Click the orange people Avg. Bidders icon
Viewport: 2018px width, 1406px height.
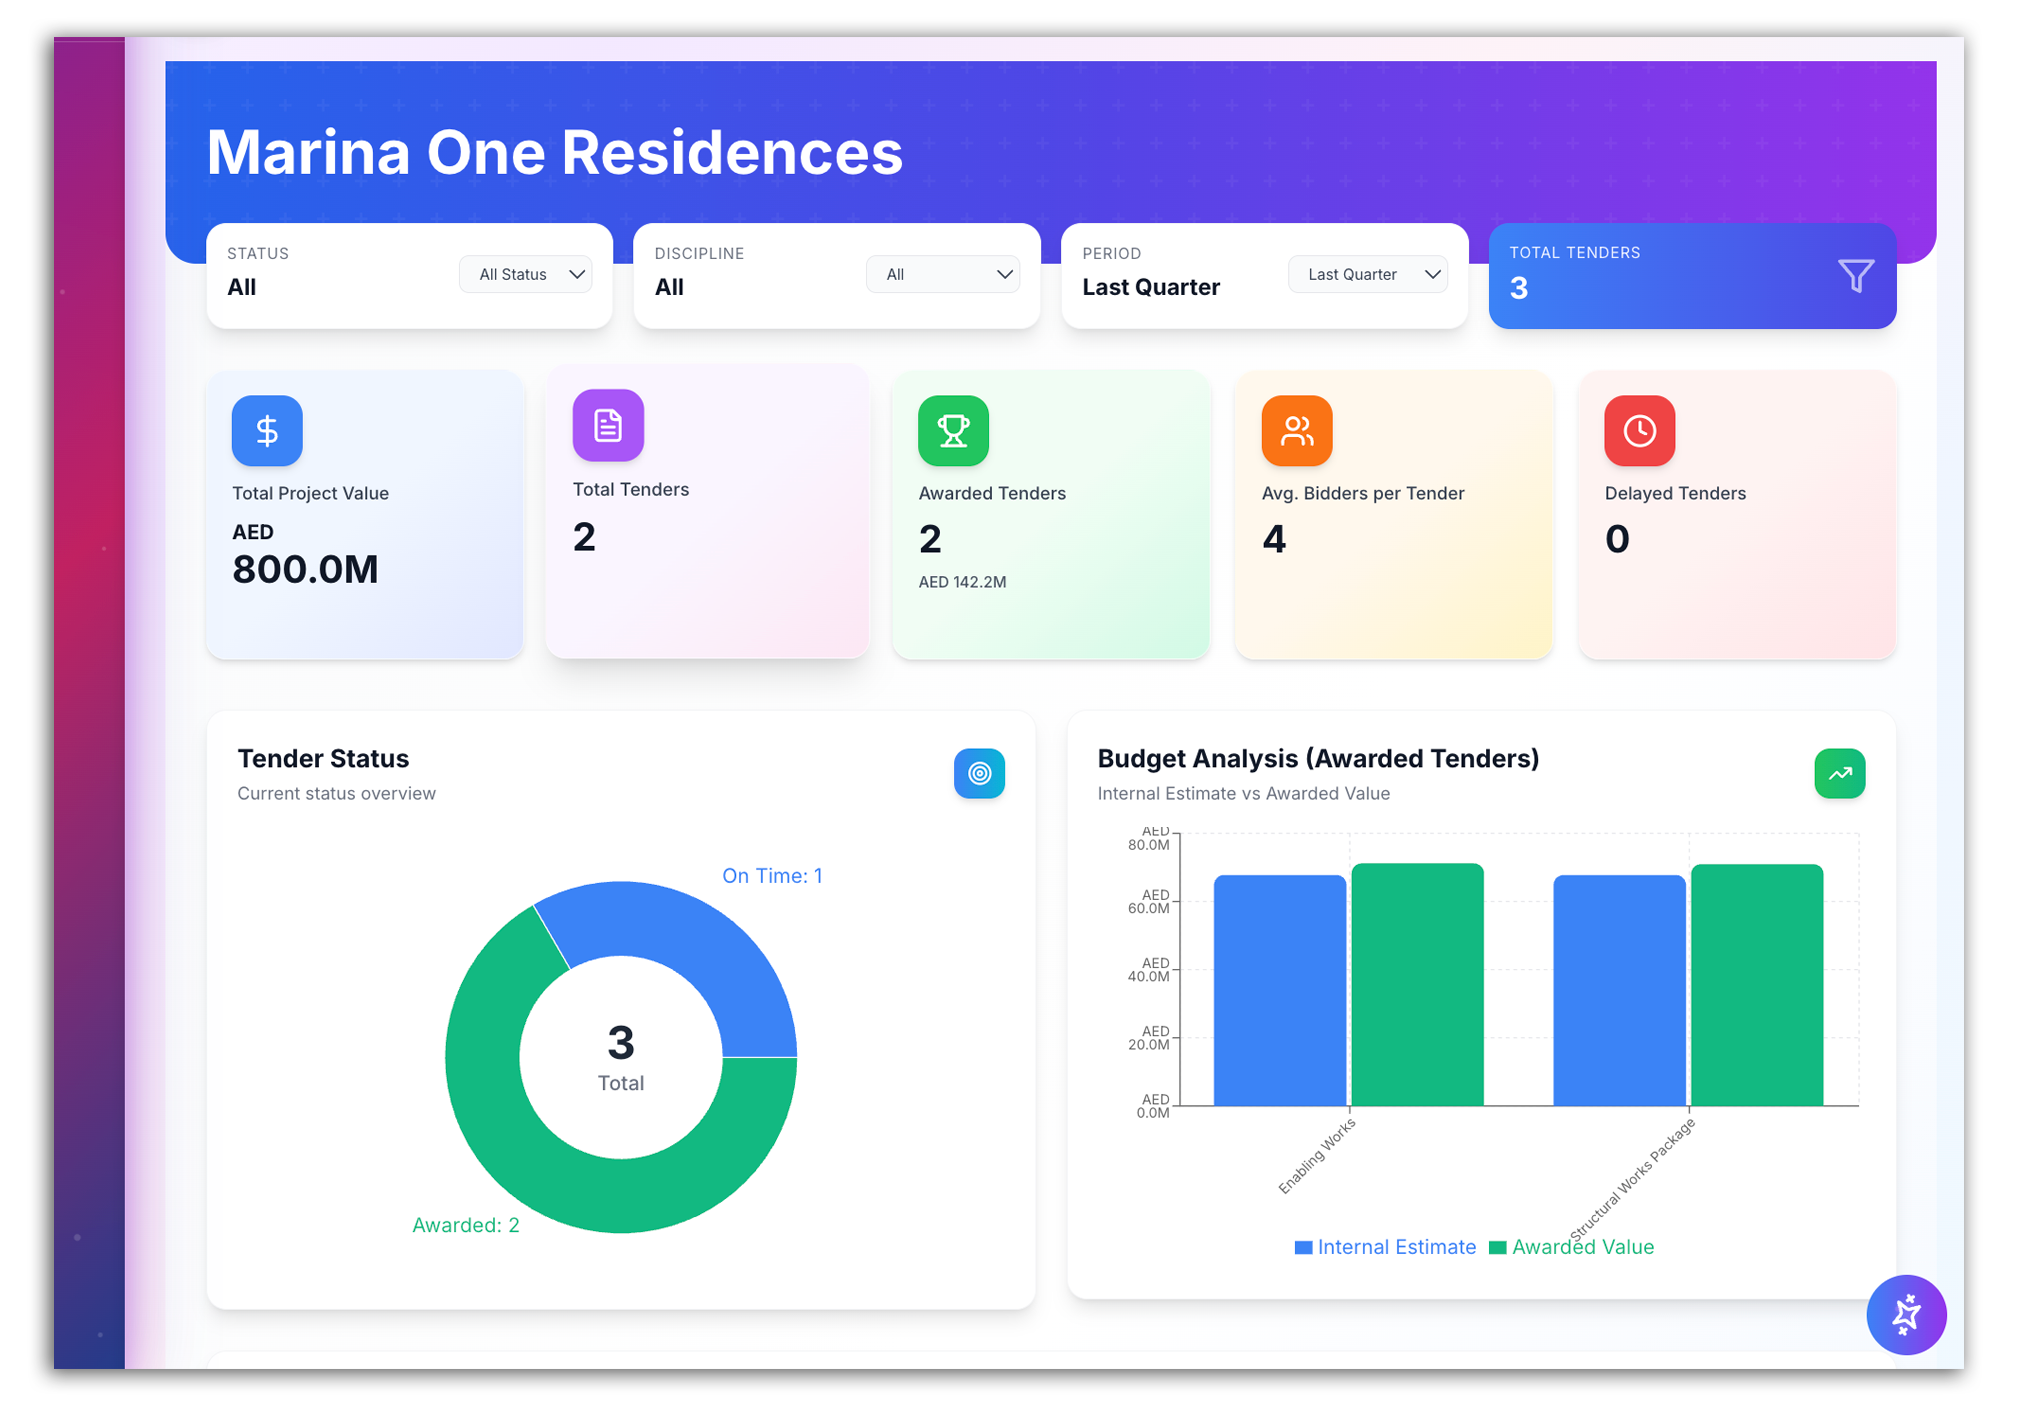point(1297,431)
